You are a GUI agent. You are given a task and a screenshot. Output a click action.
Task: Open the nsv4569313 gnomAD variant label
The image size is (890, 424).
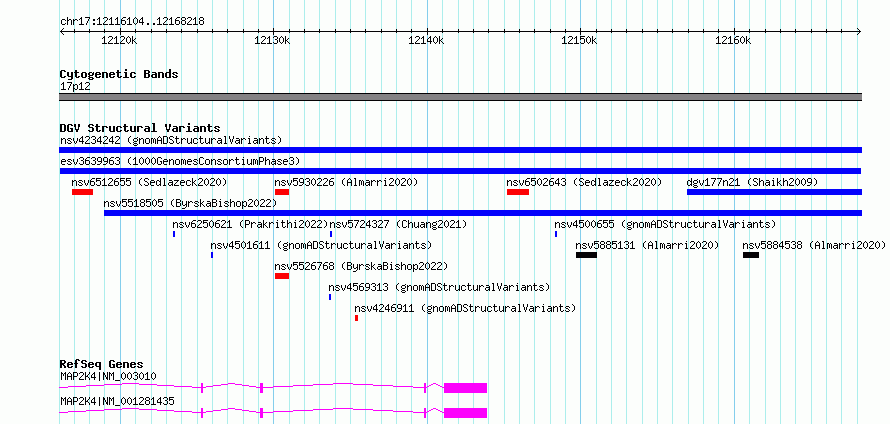click(x=439, y=287)
